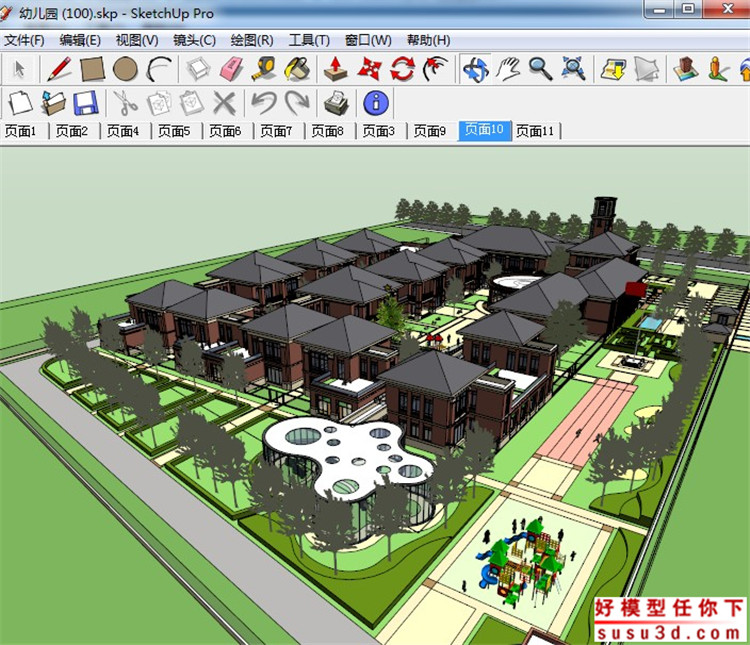The height and width of the screenshot is (645, 750).
Task: Select the active scene tab 页面10
Action: pos(485,130)
